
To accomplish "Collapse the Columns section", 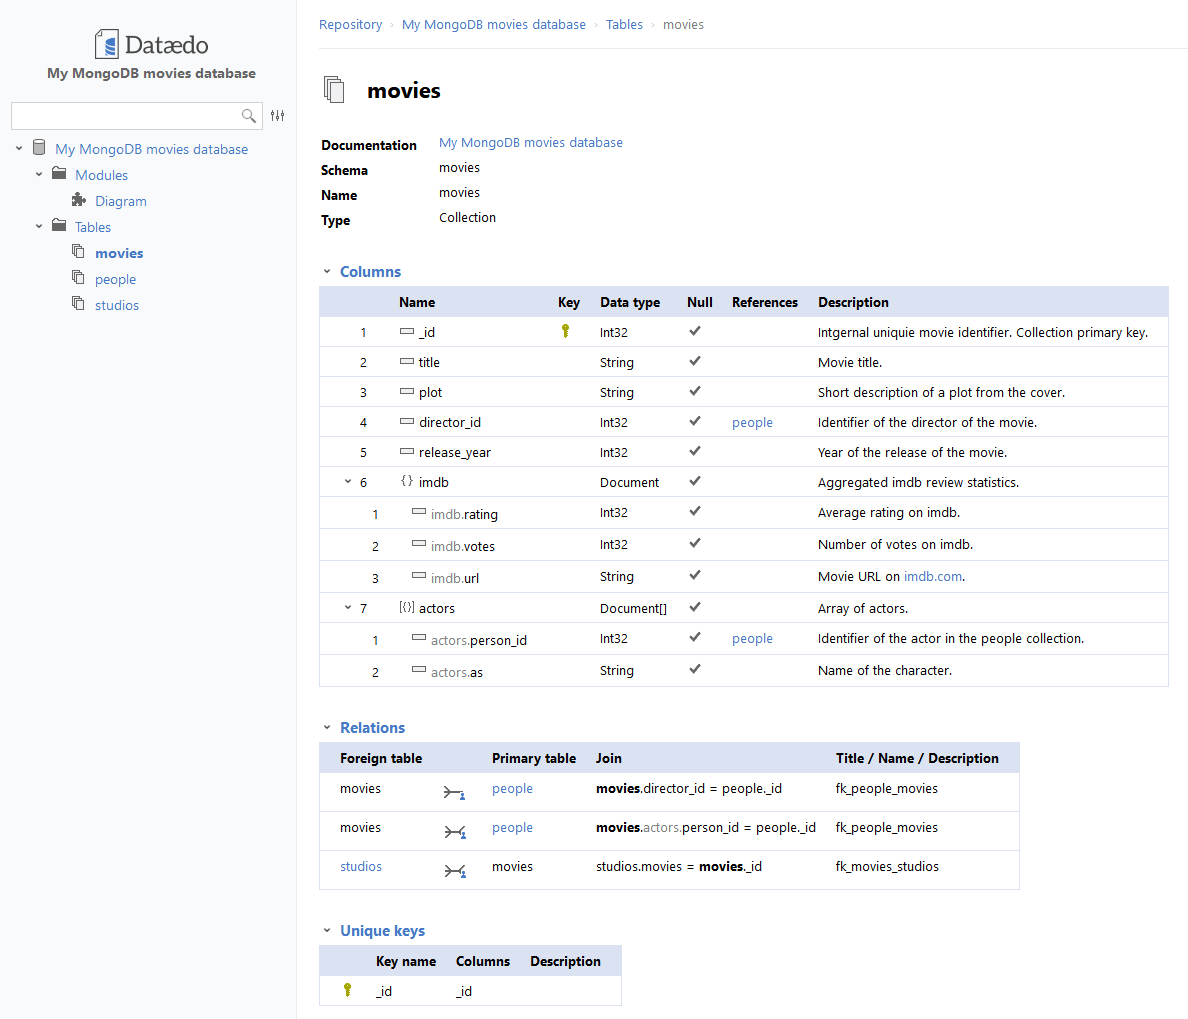I will (x=327, y=272).
